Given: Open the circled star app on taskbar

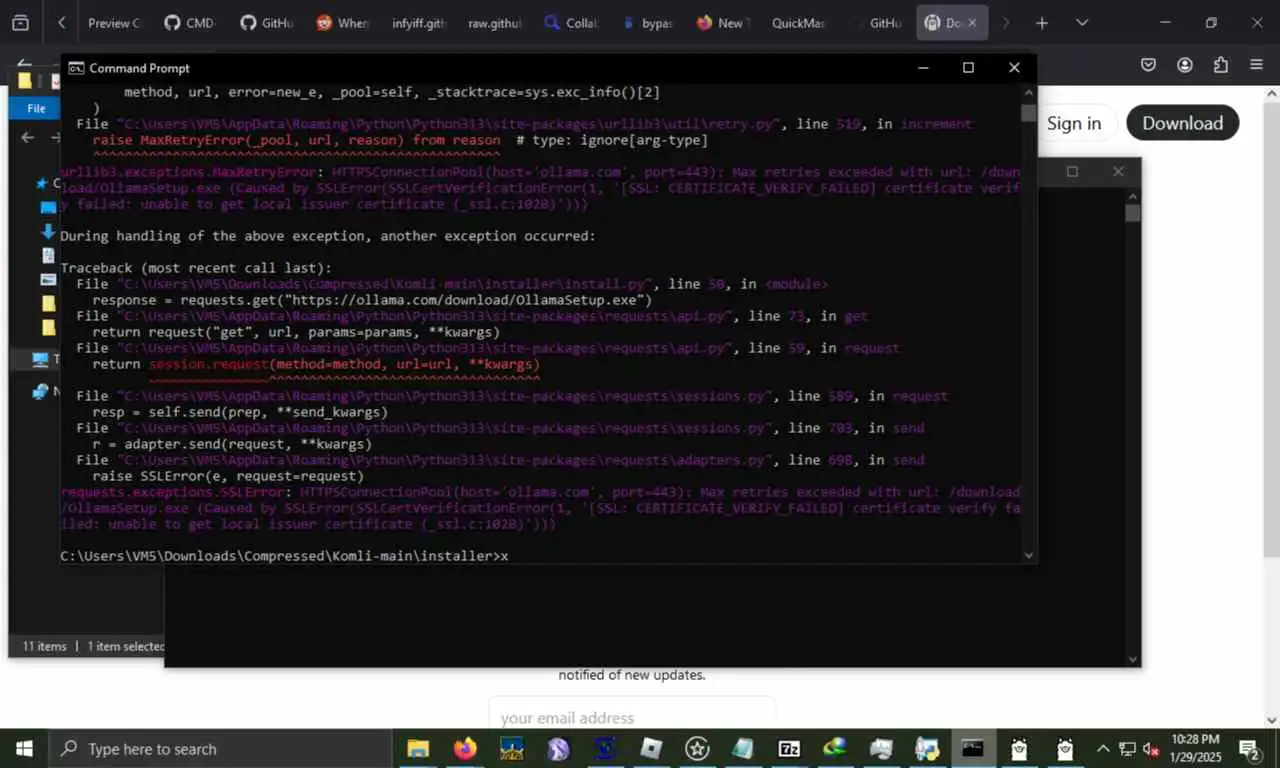Looking at the screenshot, I should point(697,748).
